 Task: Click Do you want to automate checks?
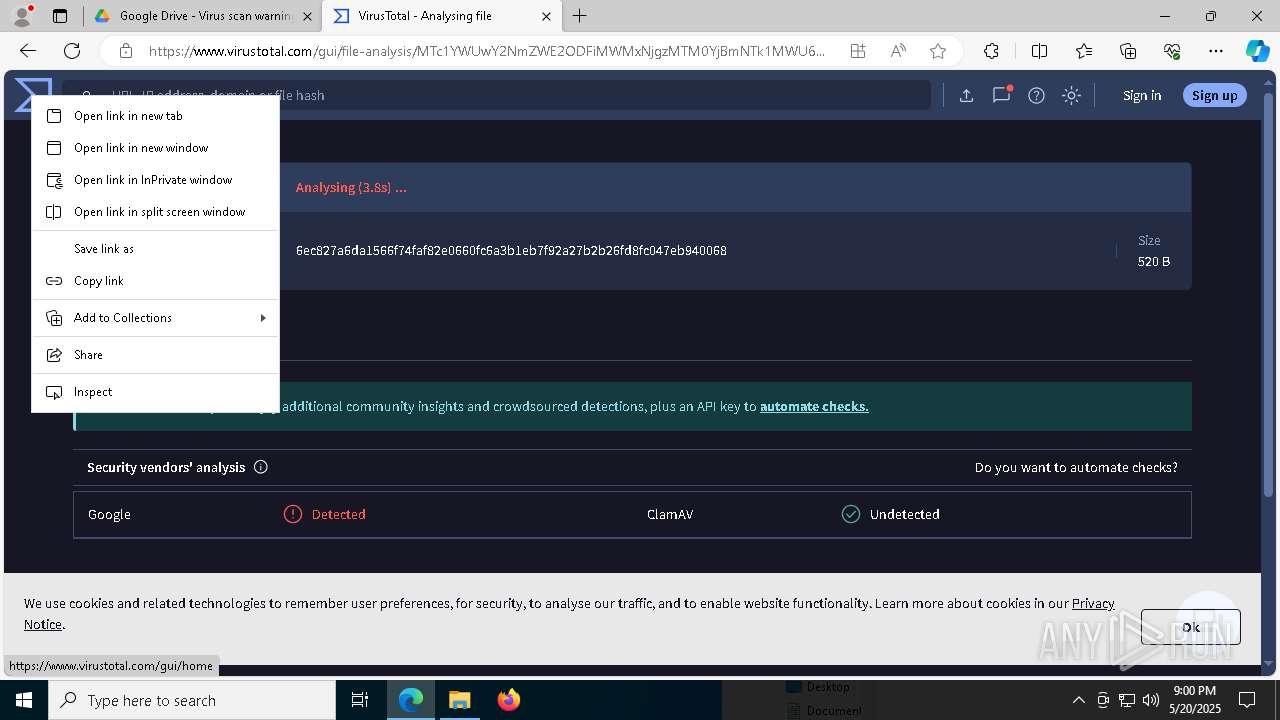click(1076, 467)
